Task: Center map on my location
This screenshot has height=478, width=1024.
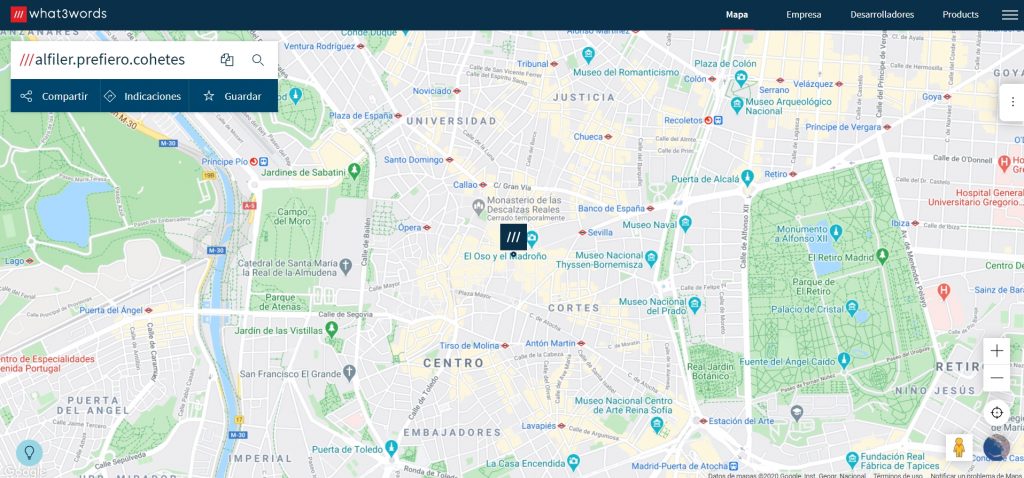Action: [997, 413]
